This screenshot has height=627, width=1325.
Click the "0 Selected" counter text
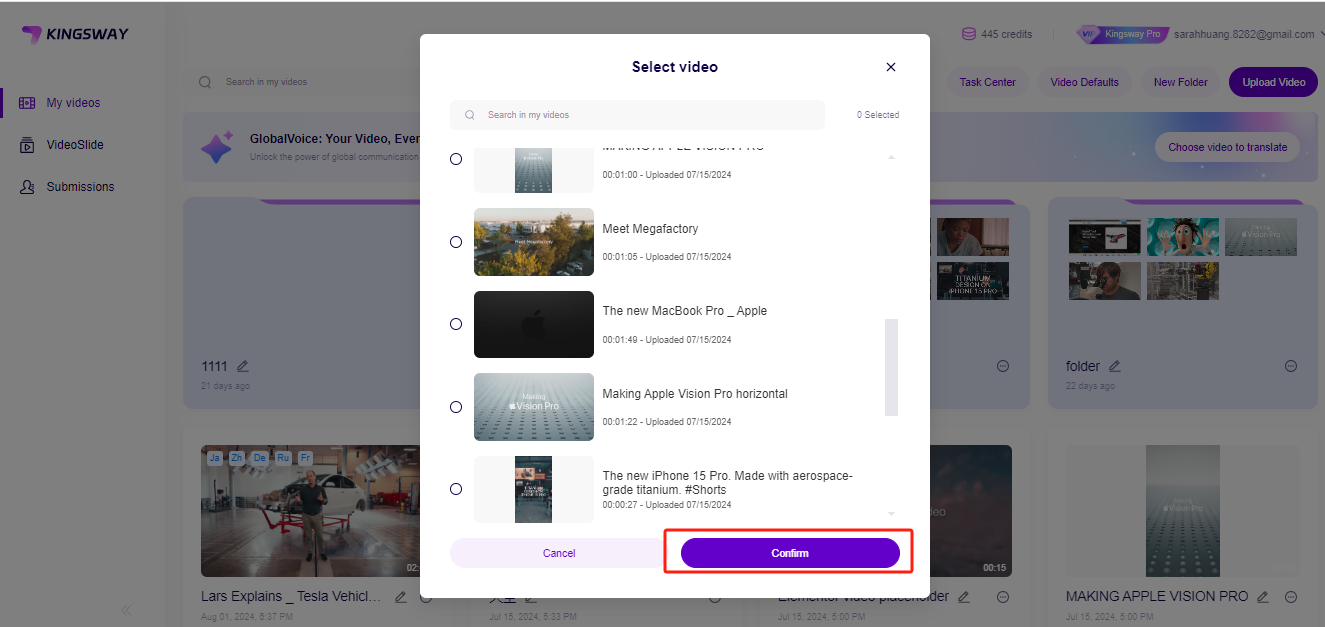tap(878, 115)
